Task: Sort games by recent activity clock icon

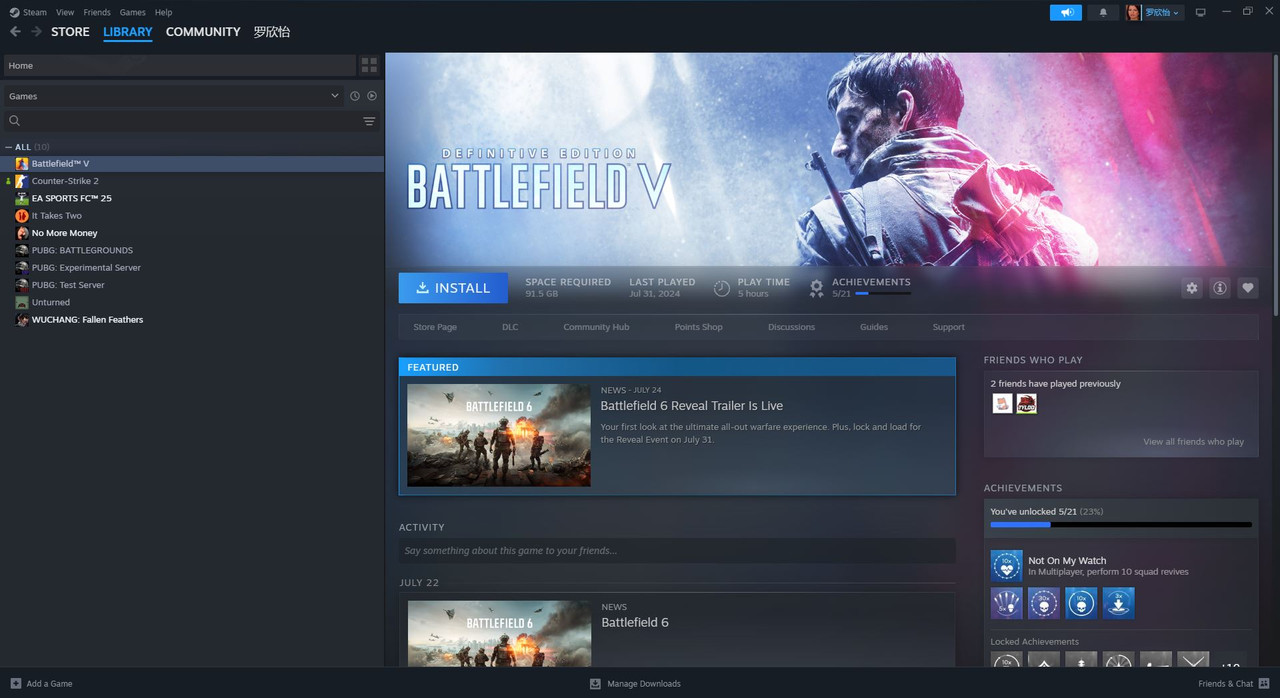Action: click(x=354, y=96)
